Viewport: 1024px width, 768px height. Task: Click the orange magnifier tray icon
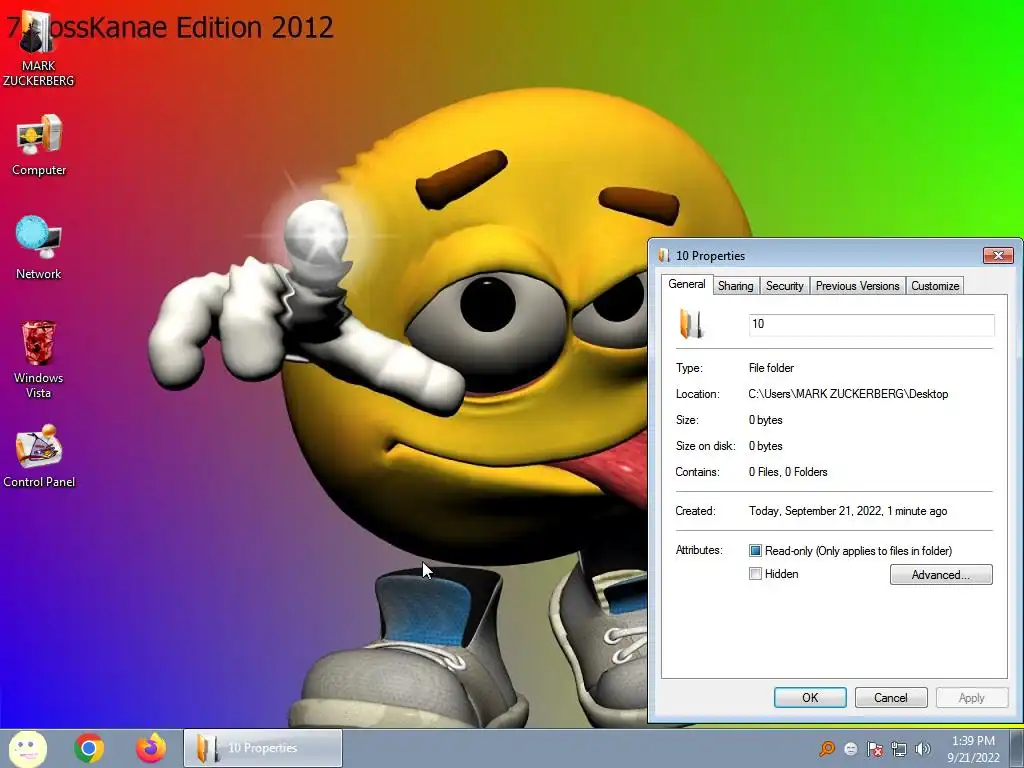click(x=827, y=748)
